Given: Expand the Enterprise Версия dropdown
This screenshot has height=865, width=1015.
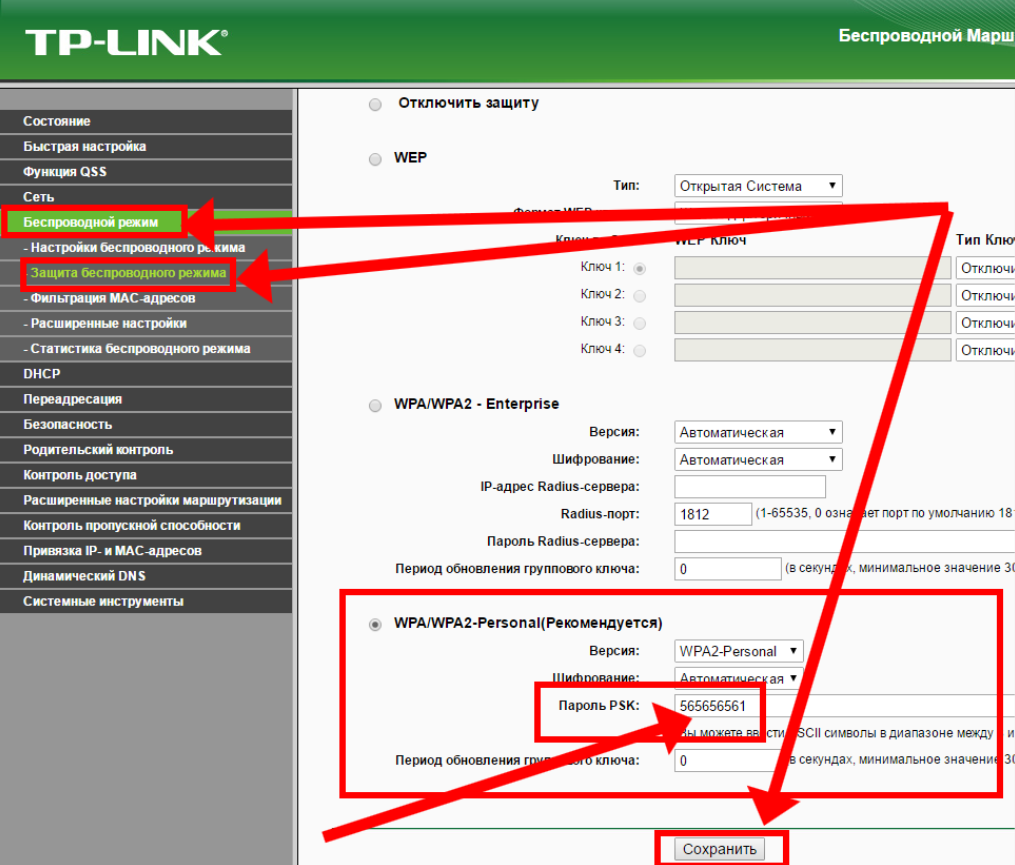Looking at the screenshot, I should point(758,432).
